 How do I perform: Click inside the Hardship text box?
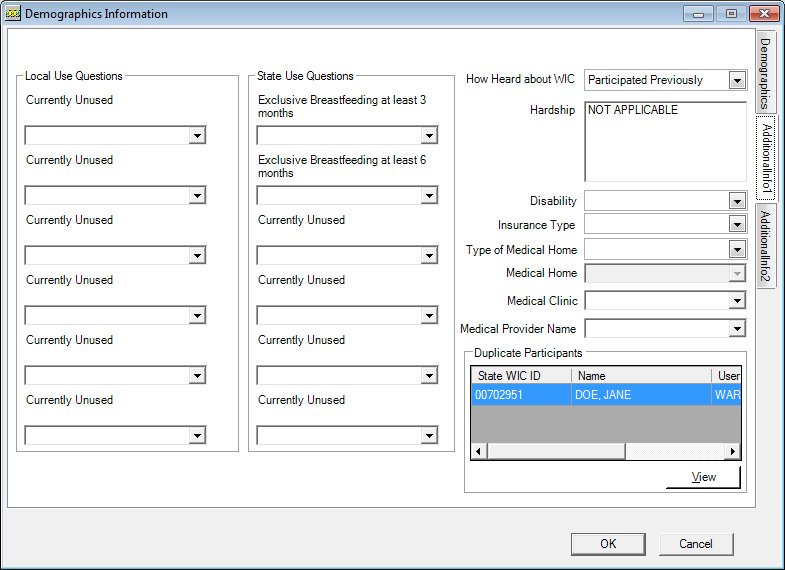(x=666, y=142)
